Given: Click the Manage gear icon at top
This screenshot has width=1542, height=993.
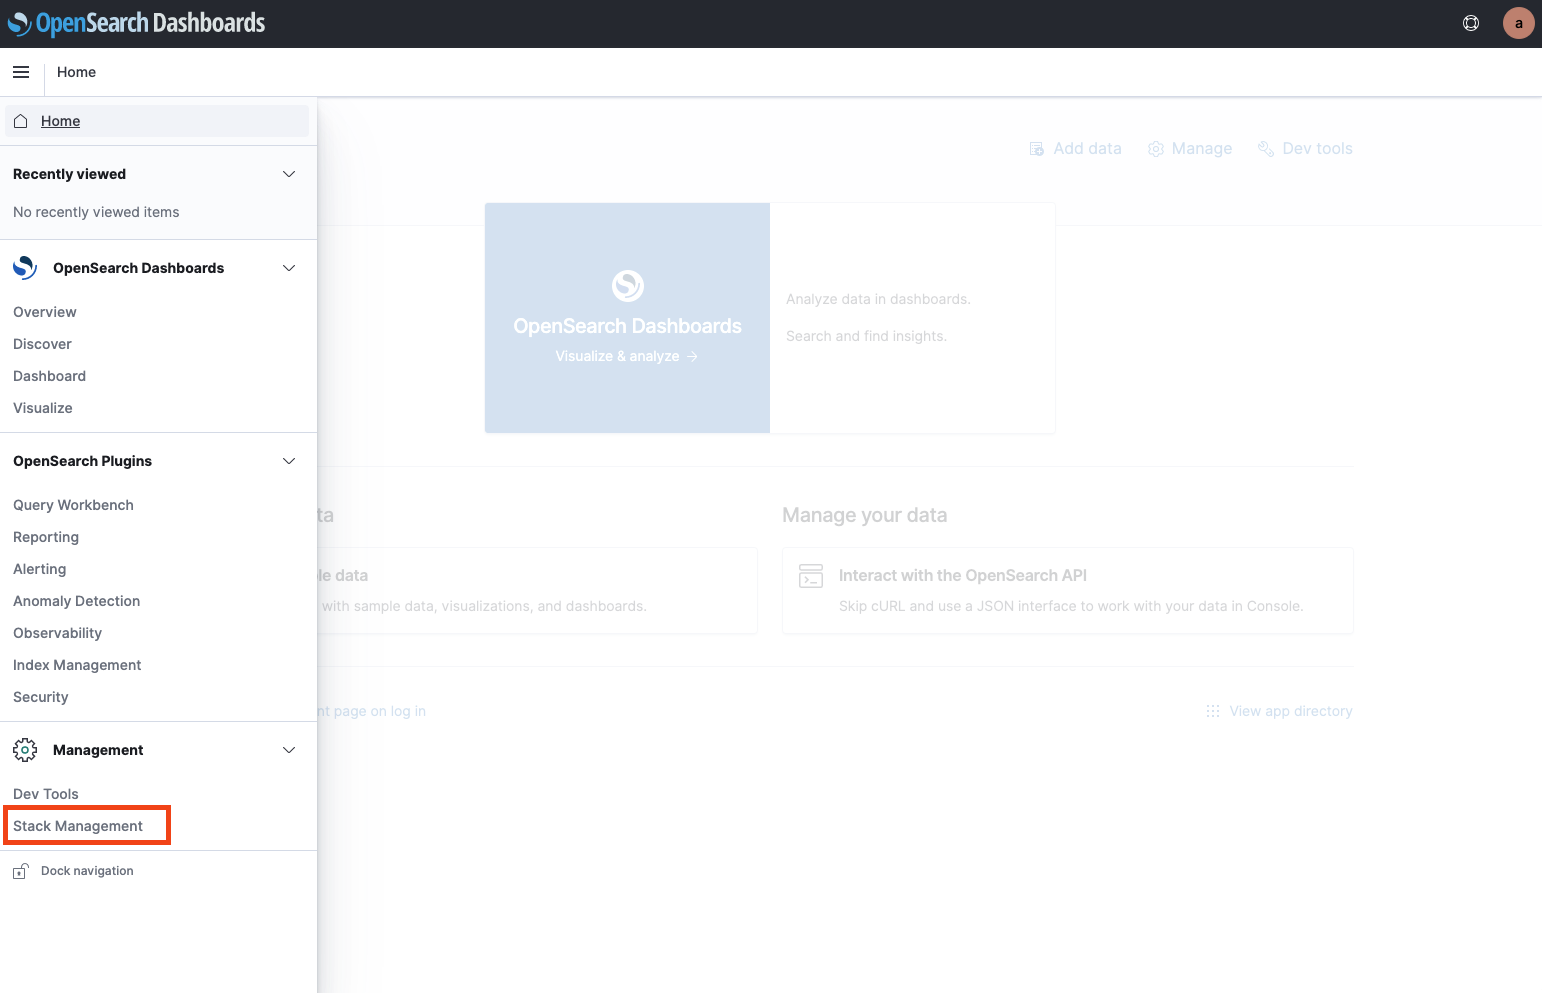Looking at the screenshot, I should 1156,149.
